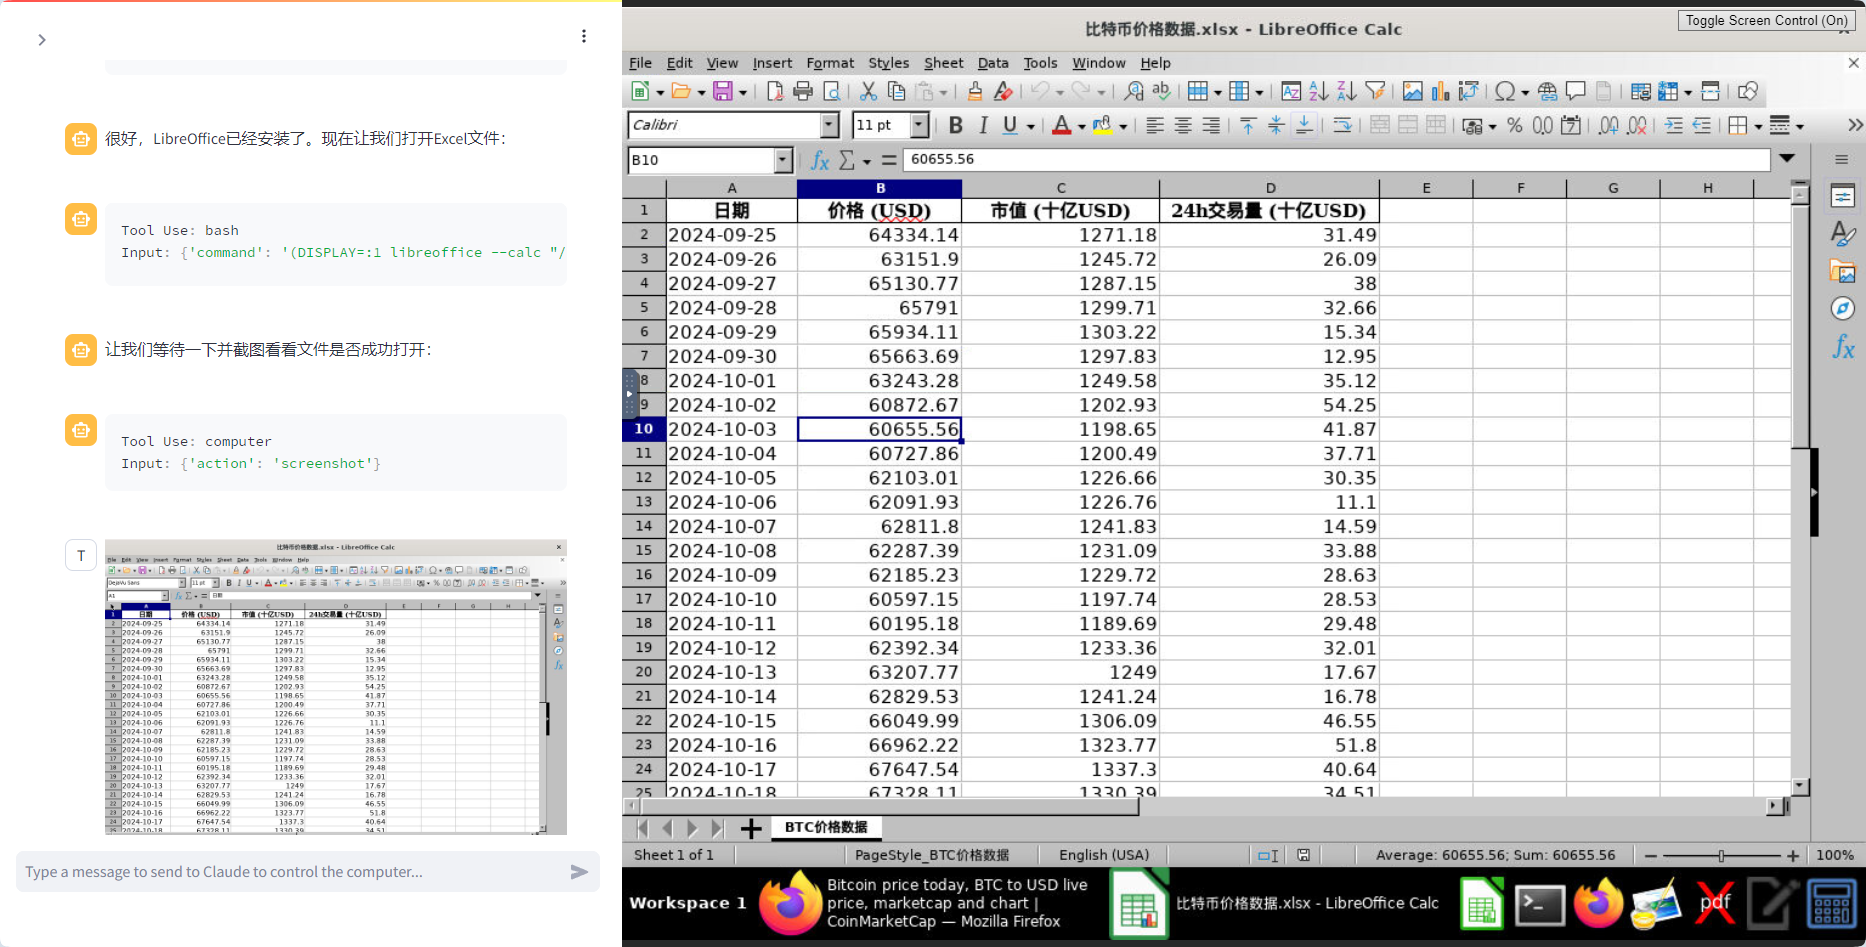Toggle wrap text for the cell

pos(1342,126)
